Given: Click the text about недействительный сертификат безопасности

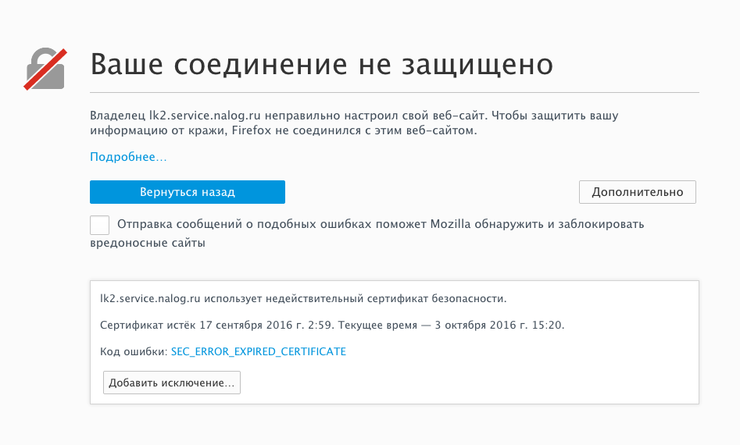Looking at the screenshot, I should point(303,299).
